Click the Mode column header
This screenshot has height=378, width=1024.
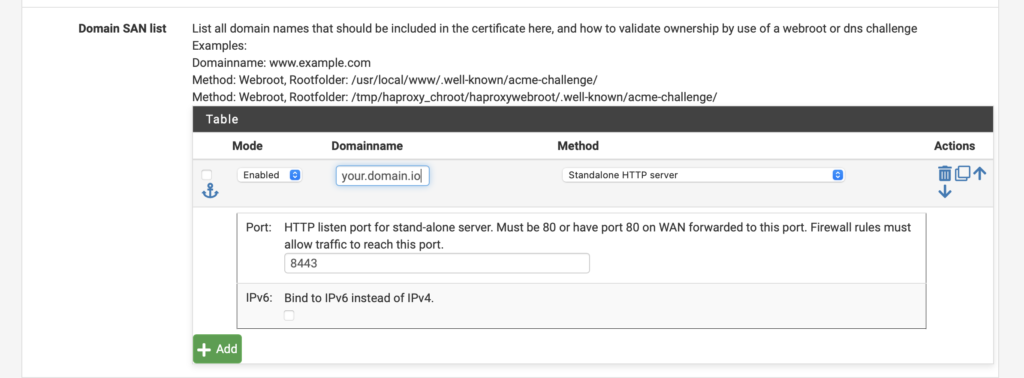click(248, 146)
